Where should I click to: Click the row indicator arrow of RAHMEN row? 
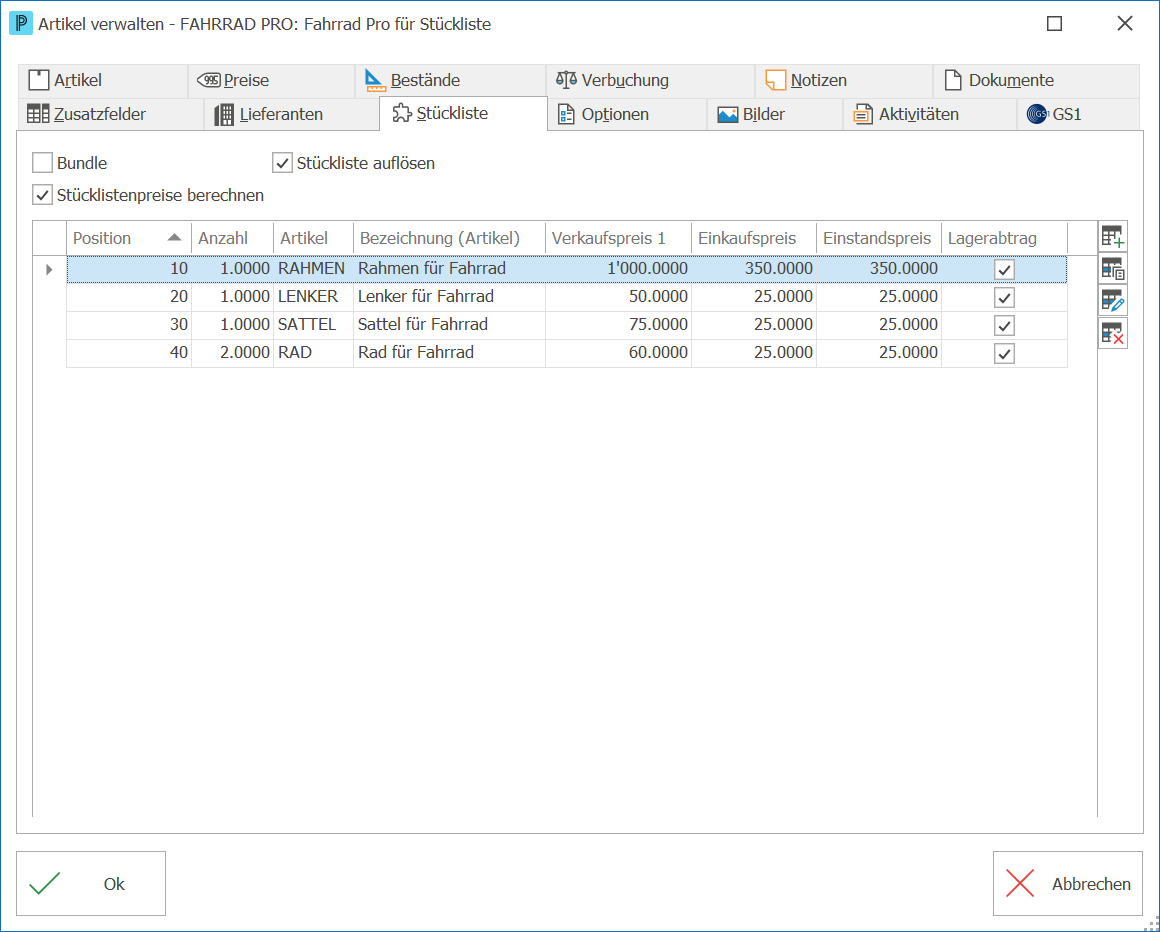click(x=50, y=269)
